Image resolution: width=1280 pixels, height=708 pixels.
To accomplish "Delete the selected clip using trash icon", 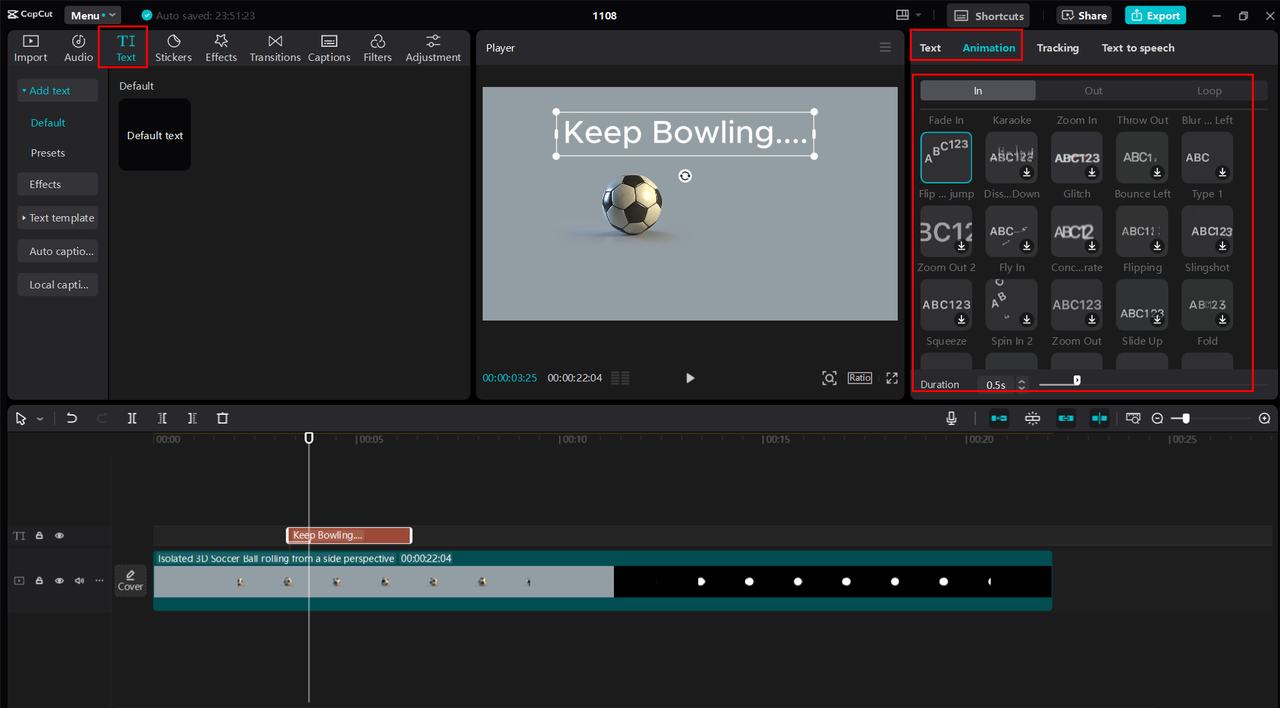I will click(x=223, y=418).
